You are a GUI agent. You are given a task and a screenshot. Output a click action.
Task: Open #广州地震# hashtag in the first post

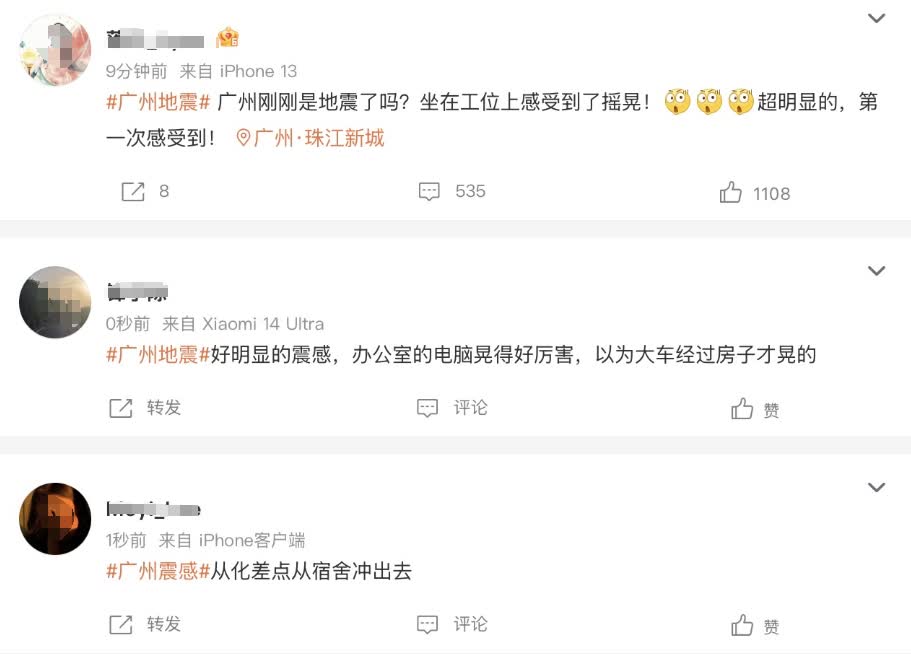tap(158, 103)
